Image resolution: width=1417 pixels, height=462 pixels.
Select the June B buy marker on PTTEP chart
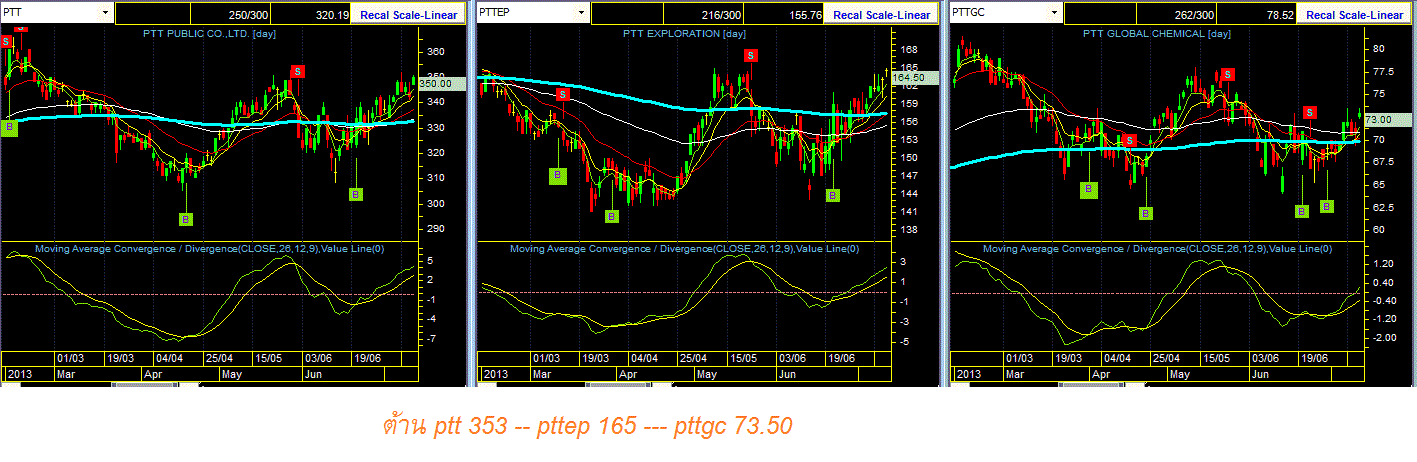coord(832,195)
